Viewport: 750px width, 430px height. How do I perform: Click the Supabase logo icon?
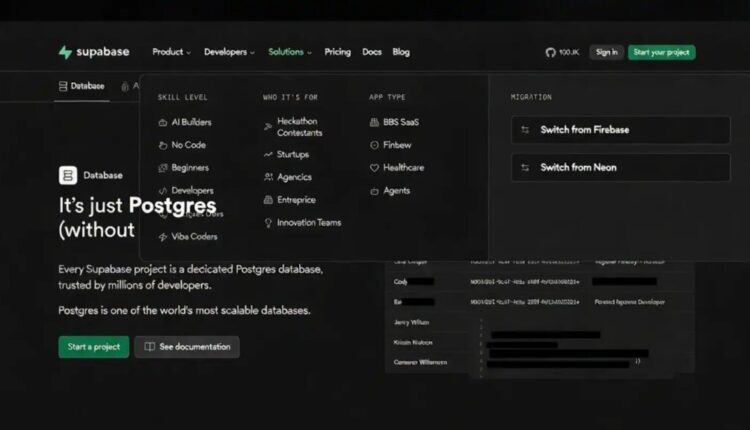click(65, 52)
